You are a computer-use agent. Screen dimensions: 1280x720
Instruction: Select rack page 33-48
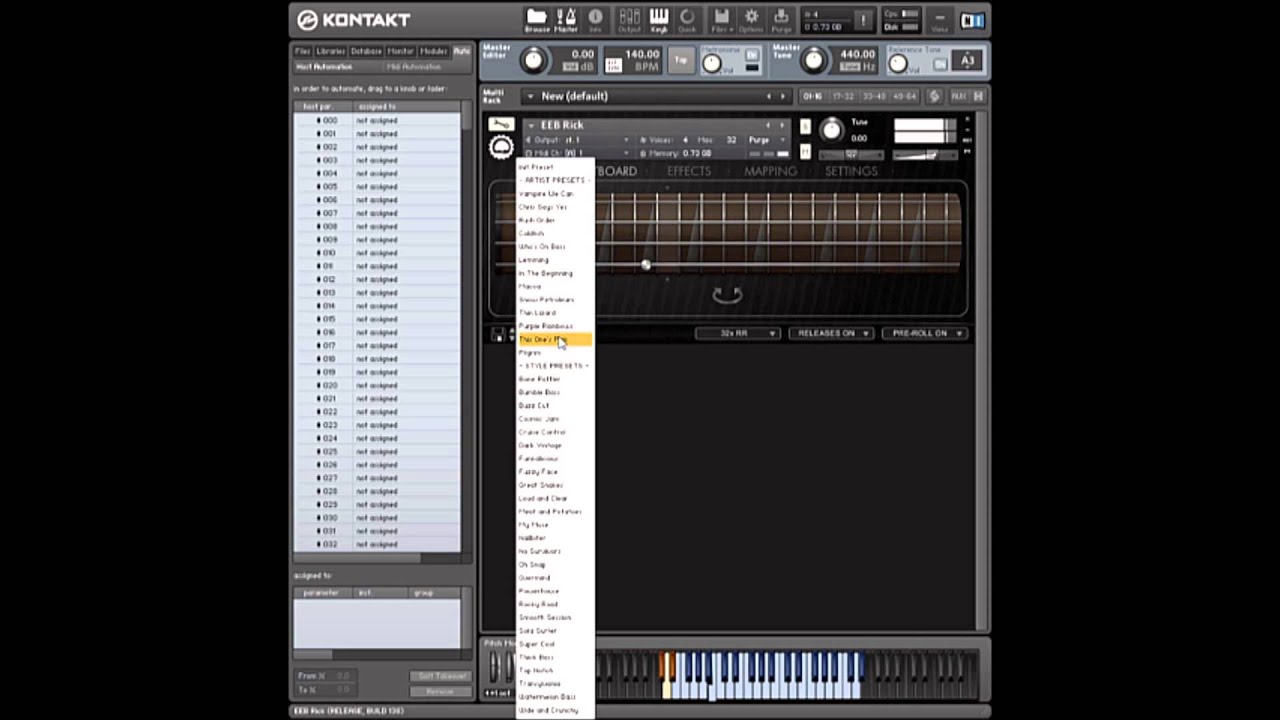point(873,96)
